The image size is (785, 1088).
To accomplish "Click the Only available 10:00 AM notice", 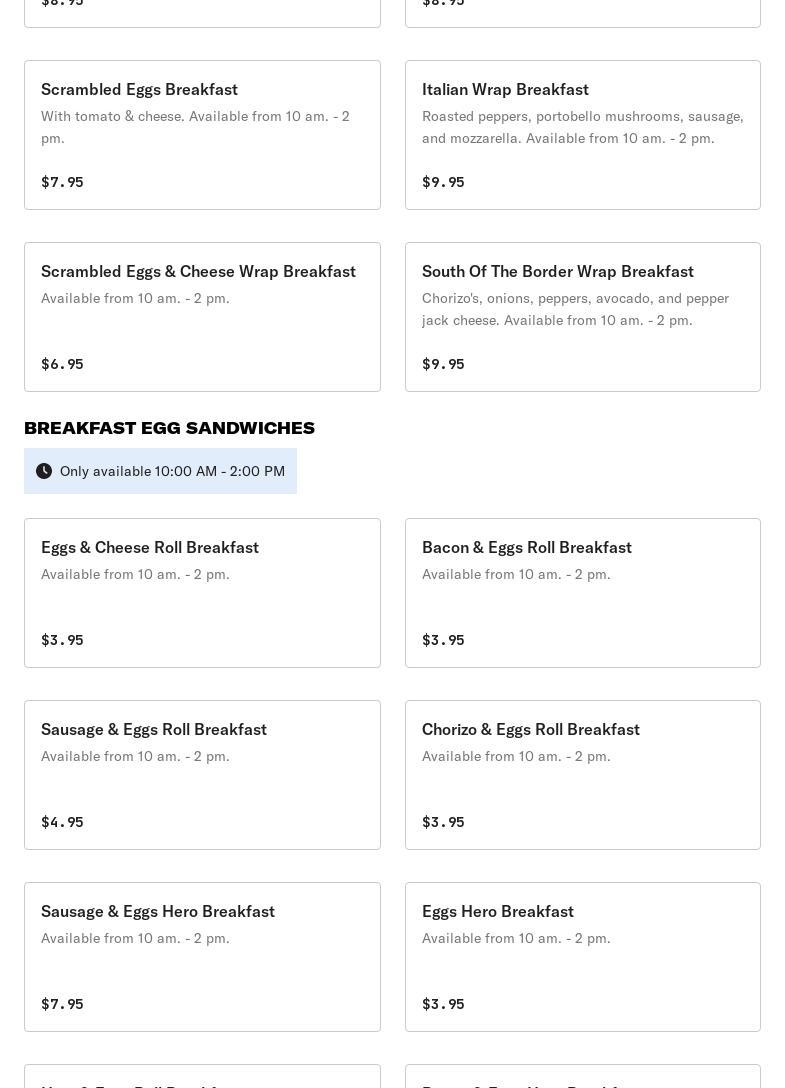I will [172, 471].
